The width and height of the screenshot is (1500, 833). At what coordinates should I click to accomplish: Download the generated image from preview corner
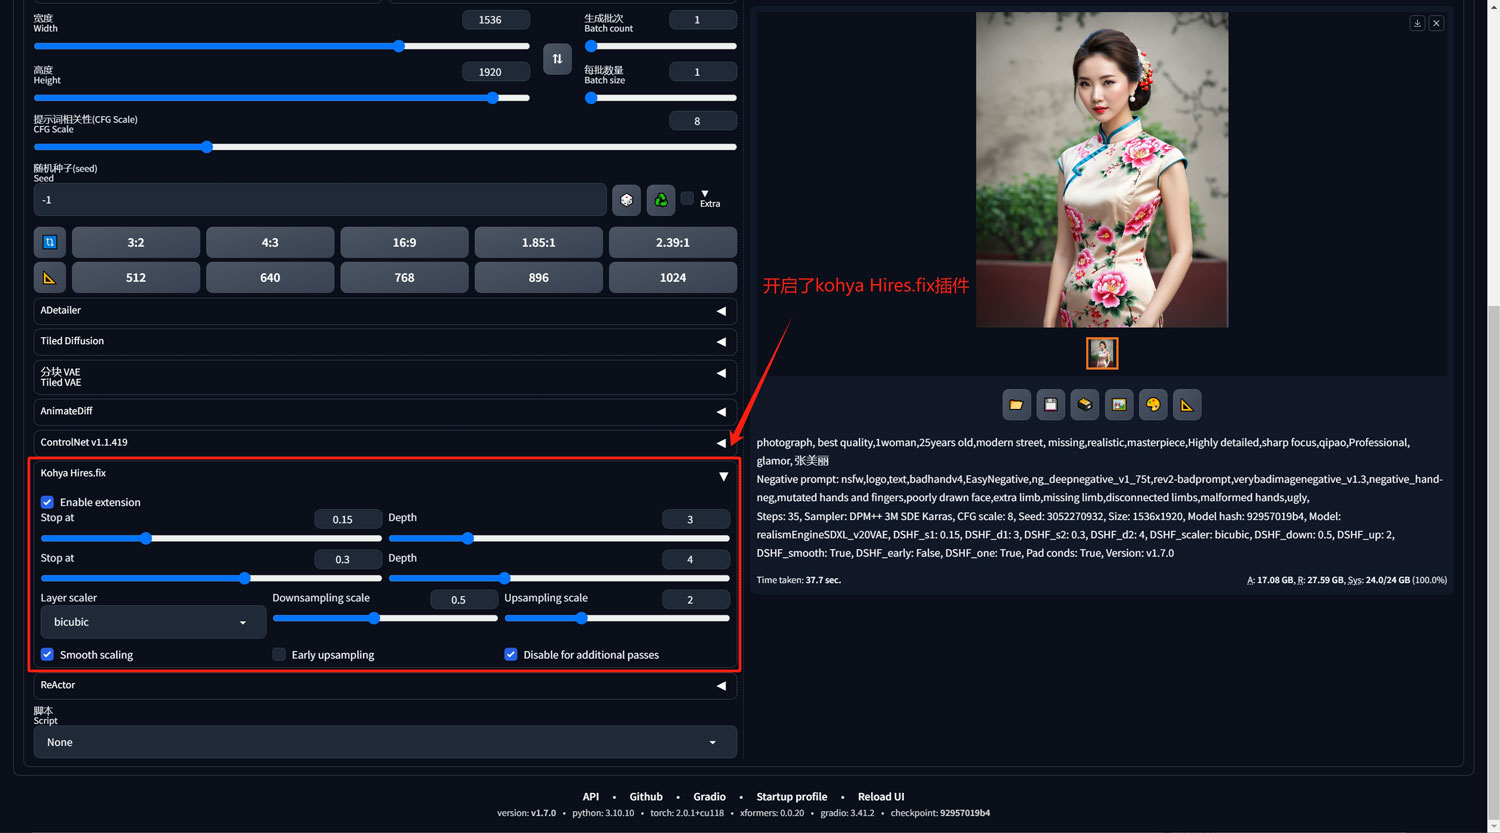click(x=1417, y=23)
